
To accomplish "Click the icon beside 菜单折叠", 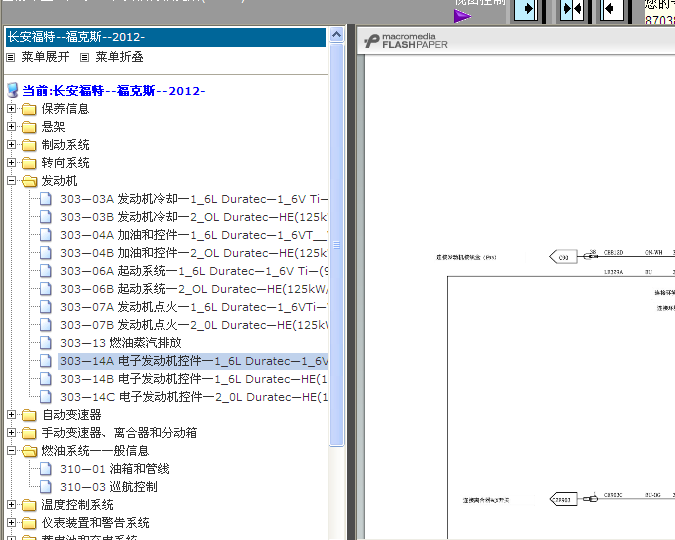I will click(85, 57).
